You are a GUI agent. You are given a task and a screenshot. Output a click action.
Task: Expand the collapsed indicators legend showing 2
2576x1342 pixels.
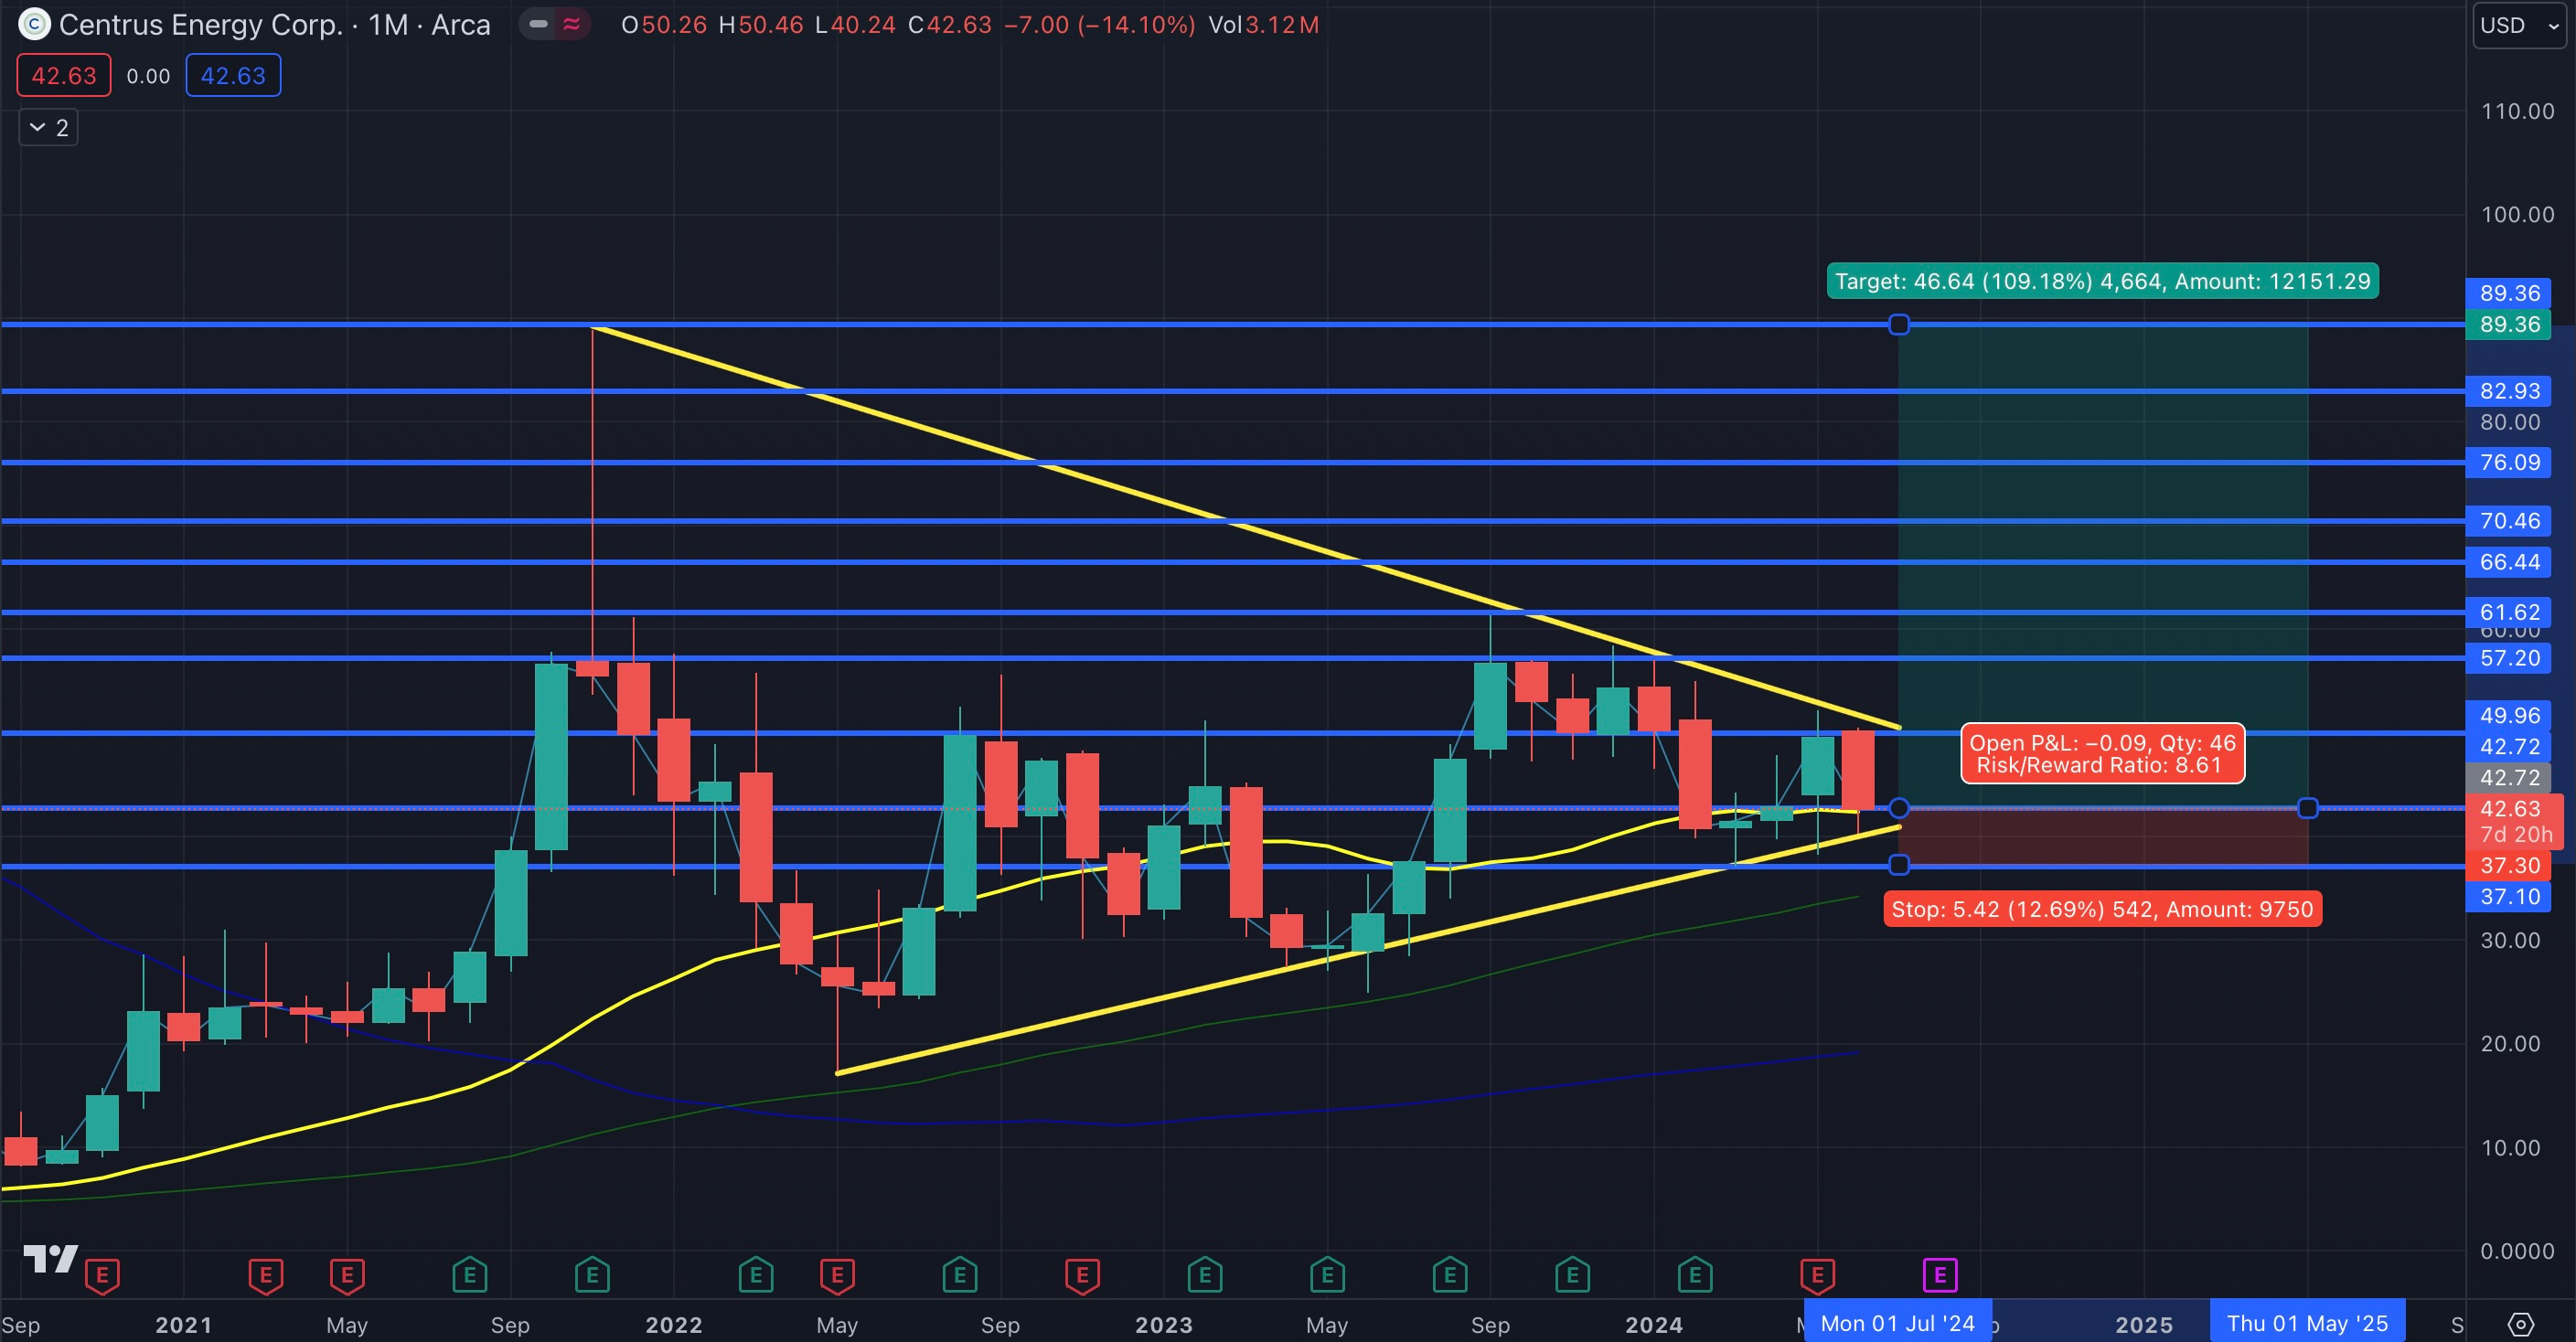click(48, 127)
